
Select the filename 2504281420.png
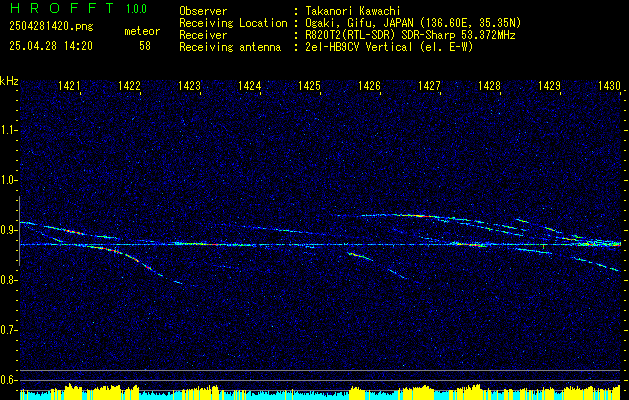click(x=51, y=27)
